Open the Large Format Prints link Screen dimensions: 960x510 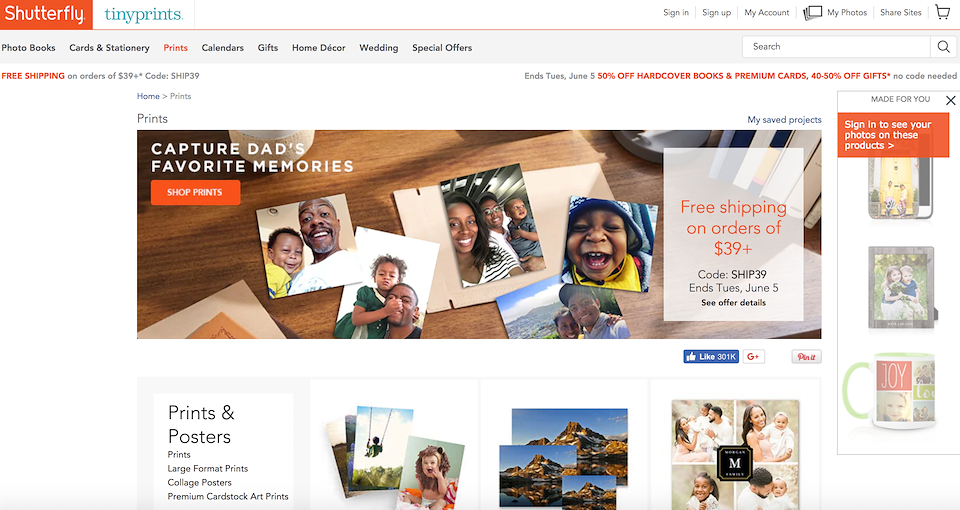[208, 468]
